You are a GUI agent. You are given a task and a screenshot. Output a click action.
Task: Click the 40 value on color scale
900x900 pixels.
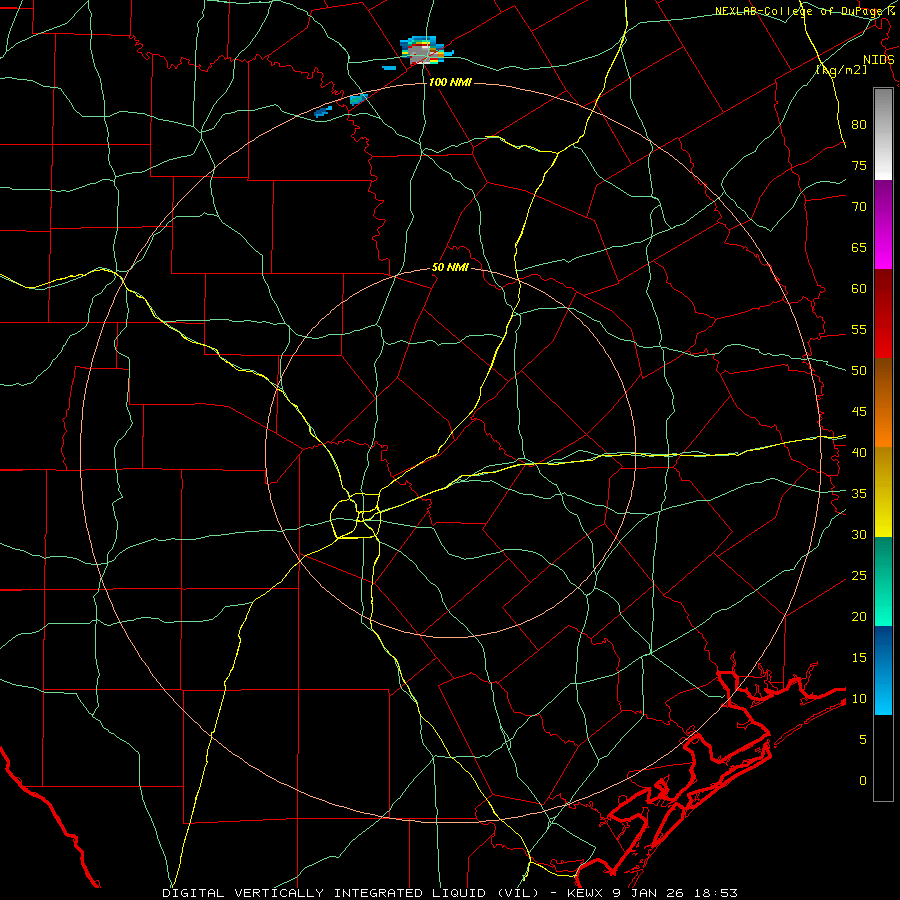click(x=859, y=452)
